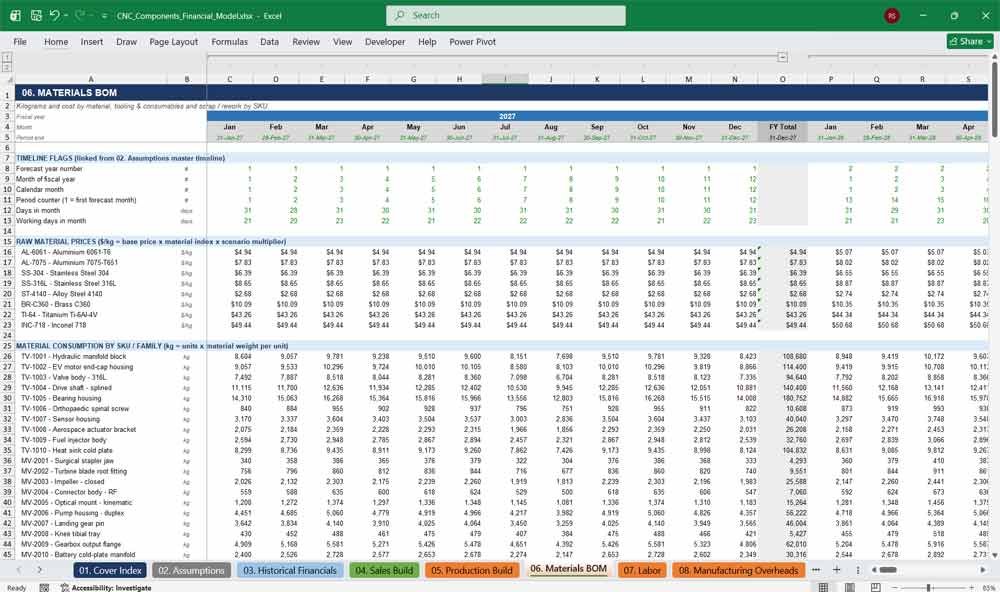Screen dimensions: 1000x592
Task: Click previous sheet navigation arrow
Action: 19,570
